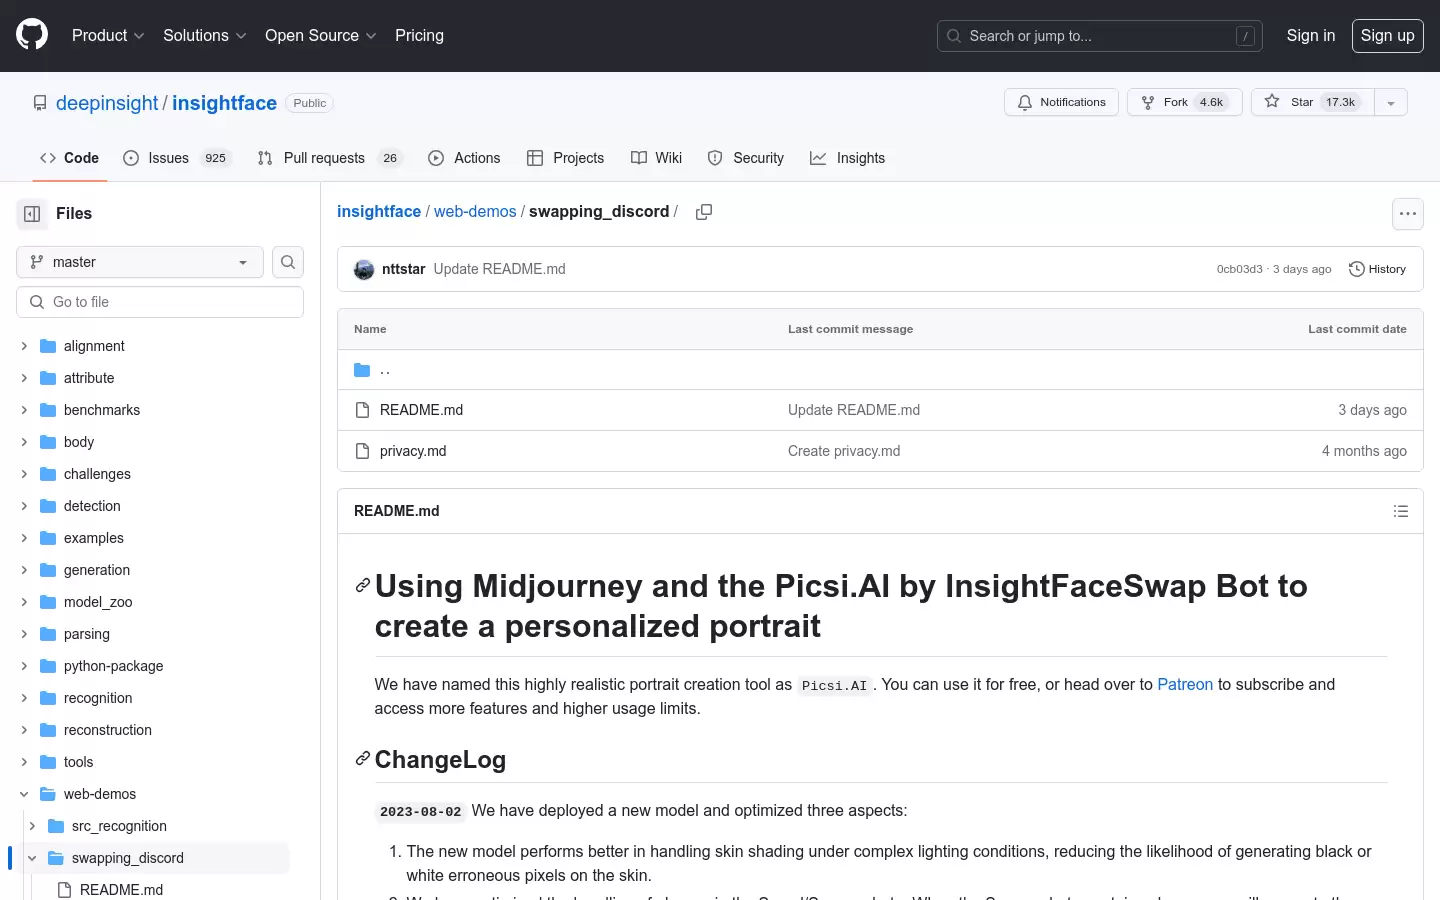Click the star icon on Star button
1440x900 pixels.
[x=1272, y=101]
